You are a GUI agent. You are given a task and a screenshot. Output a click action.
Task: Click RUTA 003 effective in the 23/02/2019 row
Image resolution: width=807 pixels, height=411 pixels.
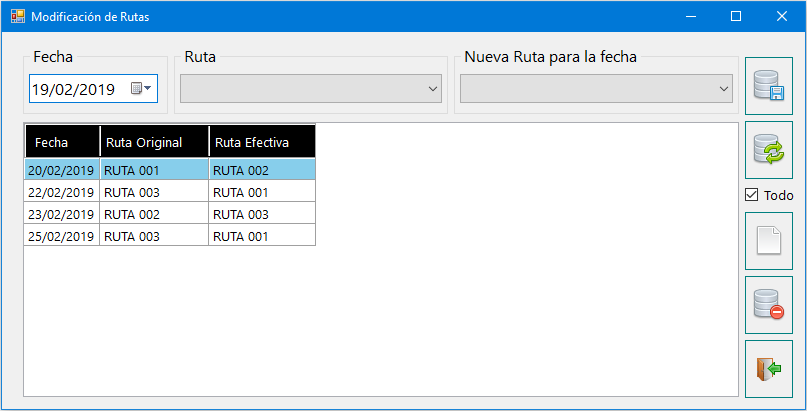(262, 215)
